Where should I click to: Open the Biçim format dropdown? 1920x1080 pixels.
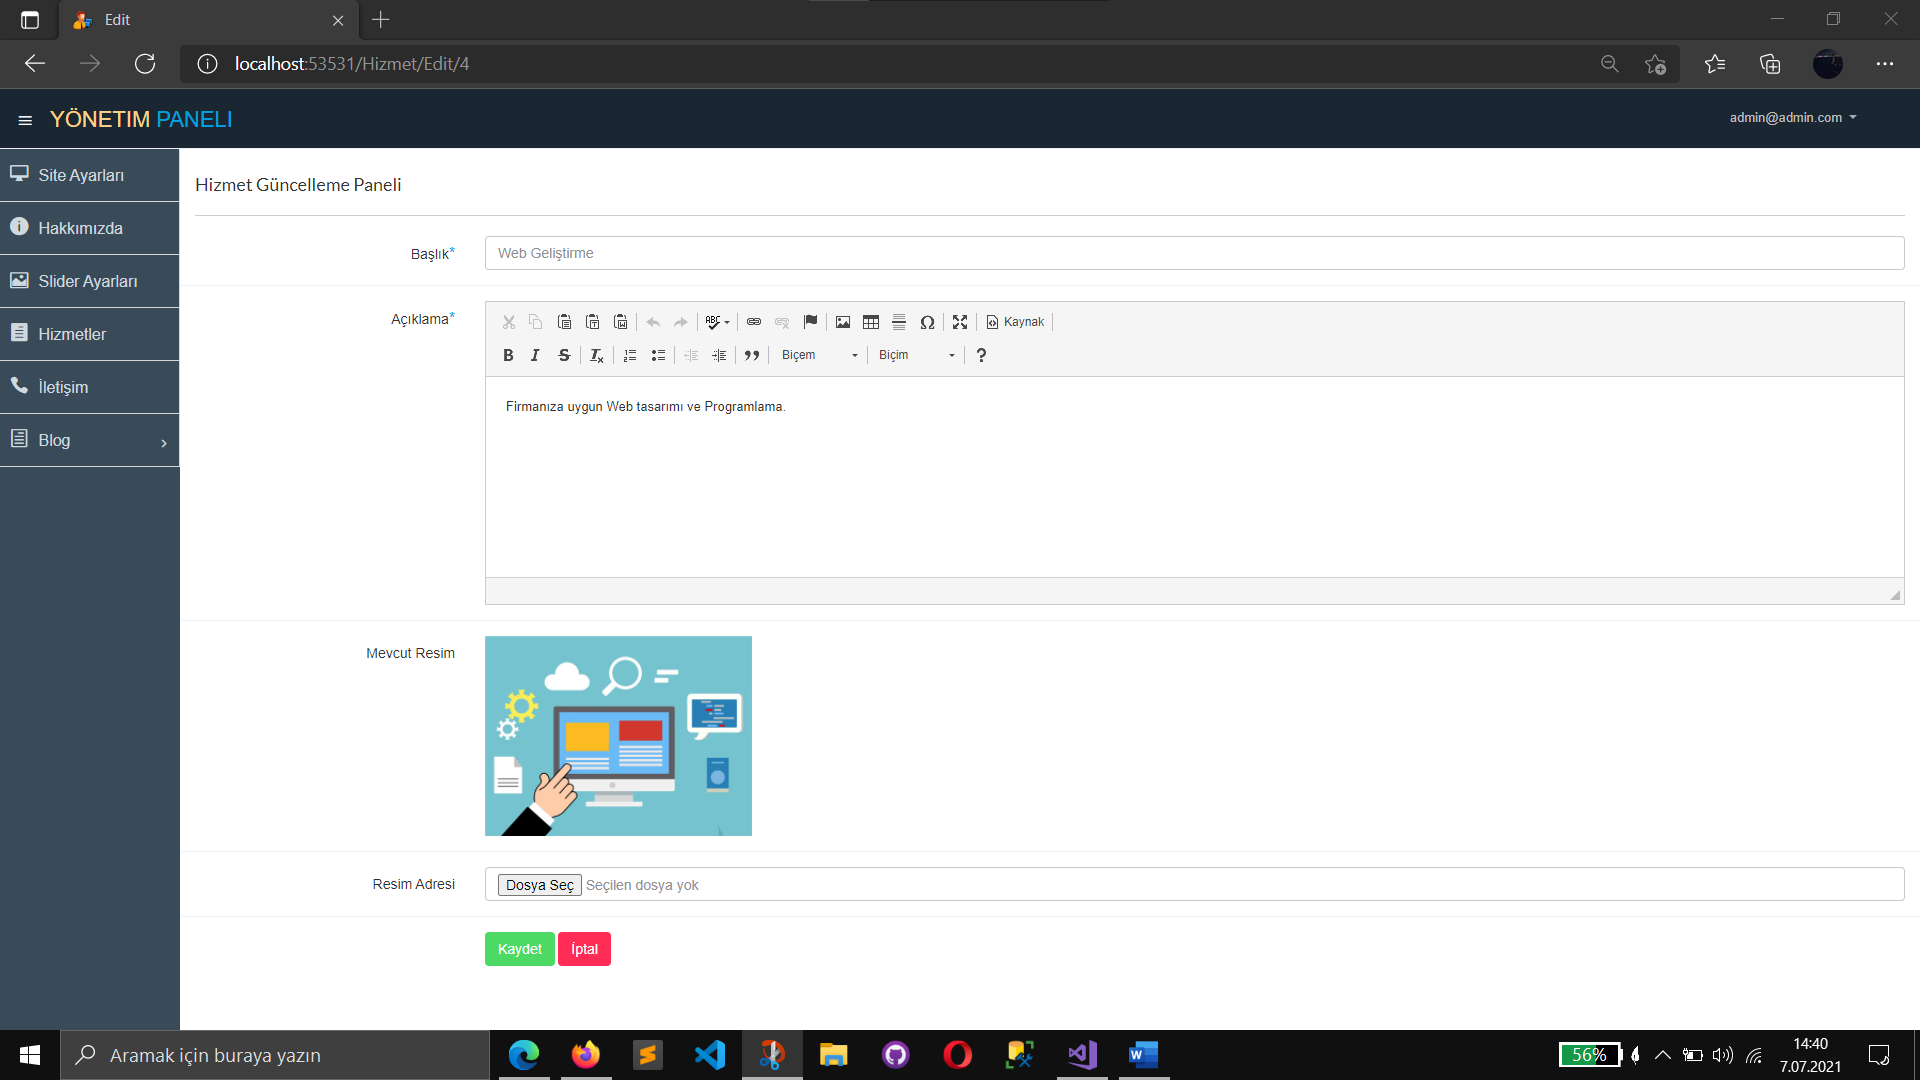tap(916, 355)
